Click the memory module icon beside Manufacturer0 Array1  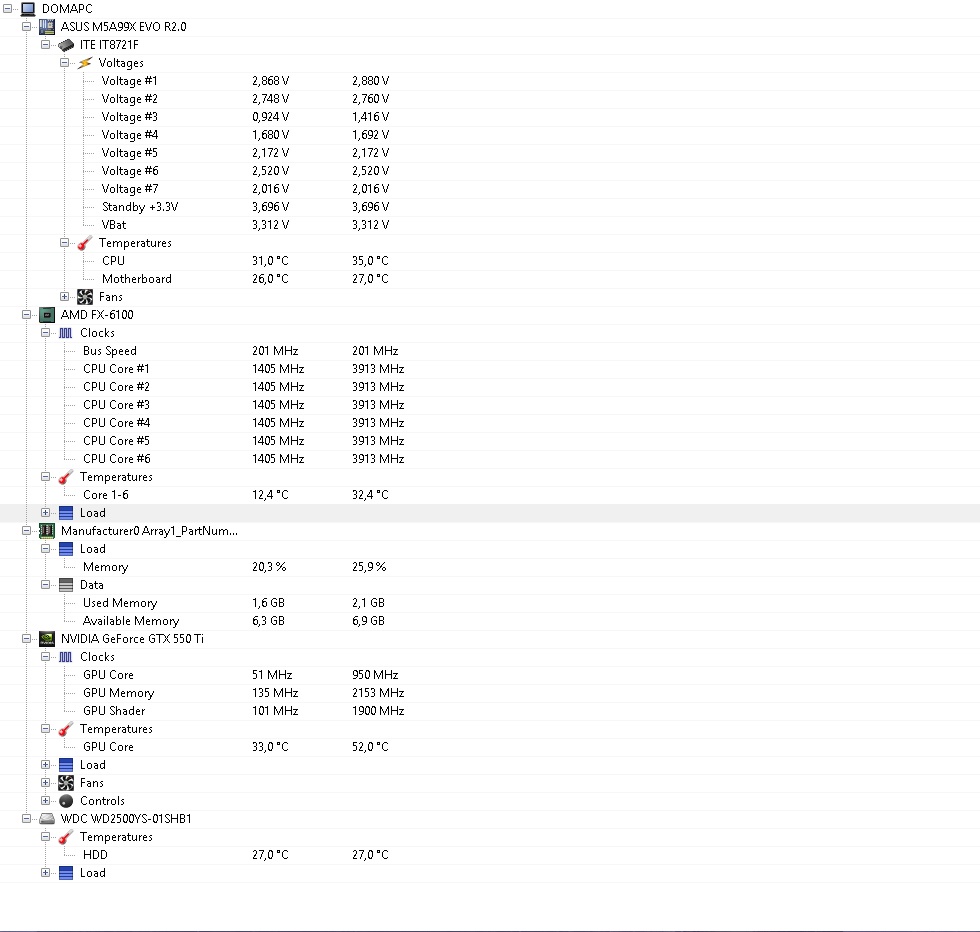(x=47, y=531)
